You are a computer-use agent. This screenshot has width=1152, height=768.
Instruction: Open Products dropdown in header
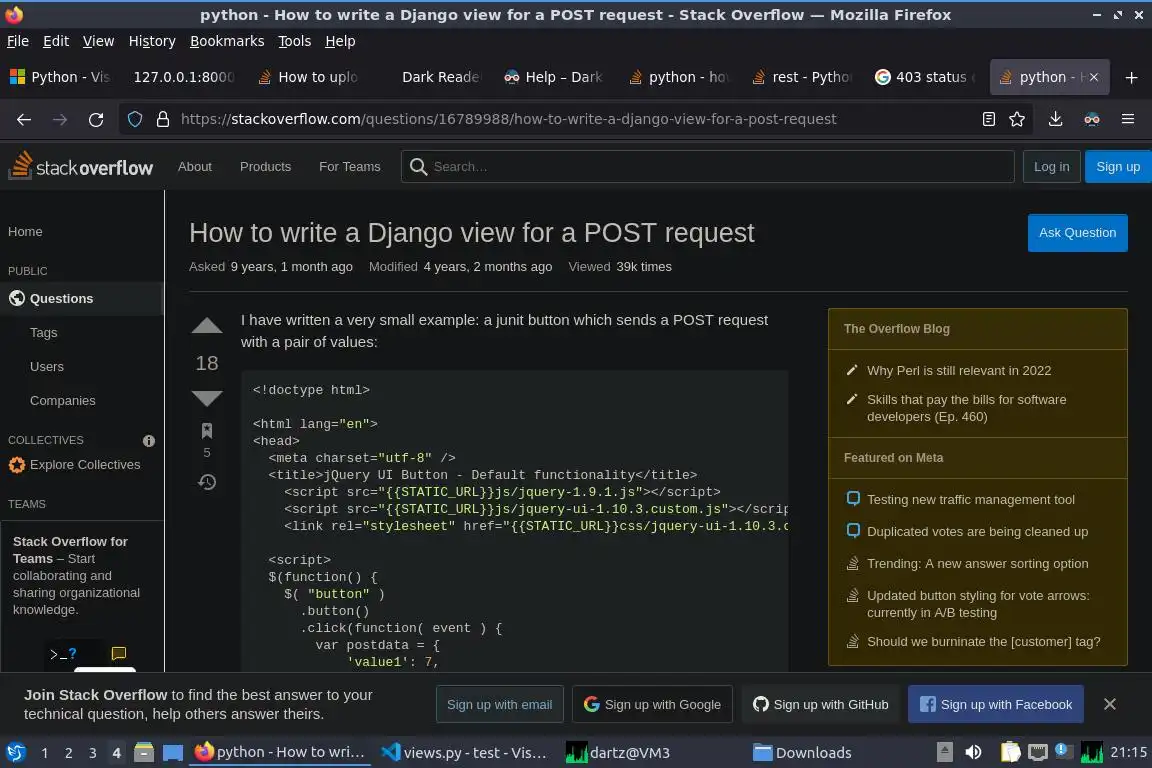click(265, 167)
